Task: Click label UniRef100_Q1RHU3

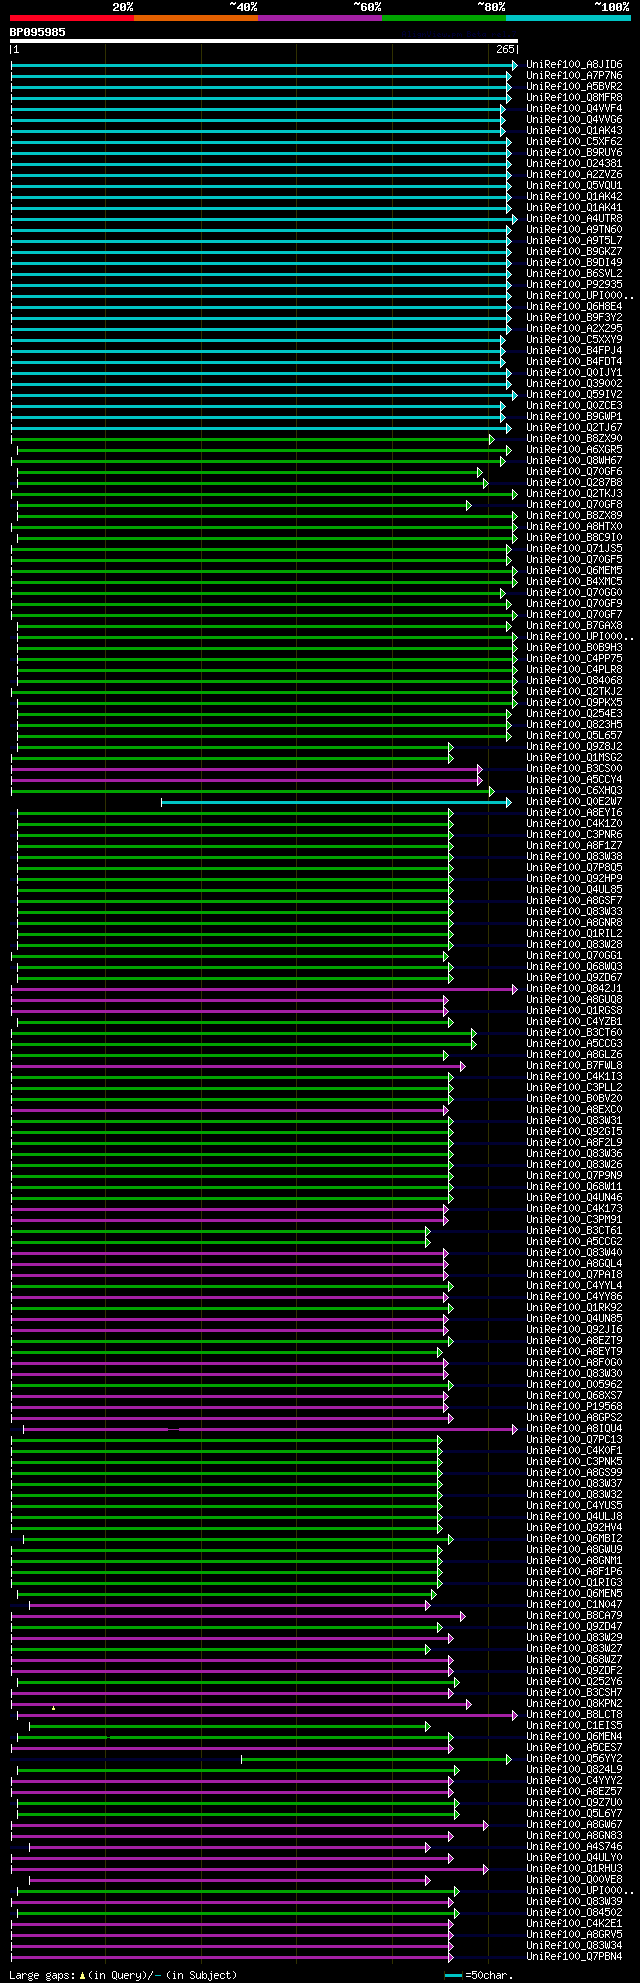Action: point(574,1869)
